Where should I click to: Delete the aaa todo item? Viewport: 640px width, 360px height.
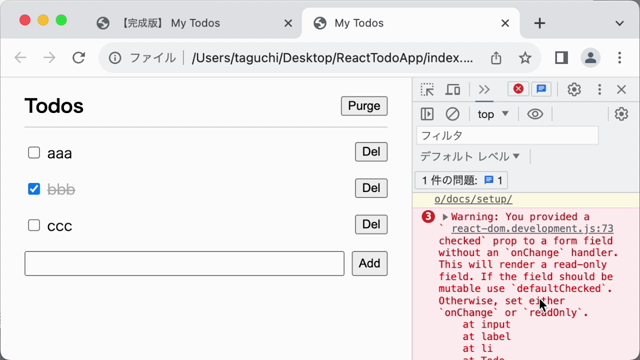point(371,152)
